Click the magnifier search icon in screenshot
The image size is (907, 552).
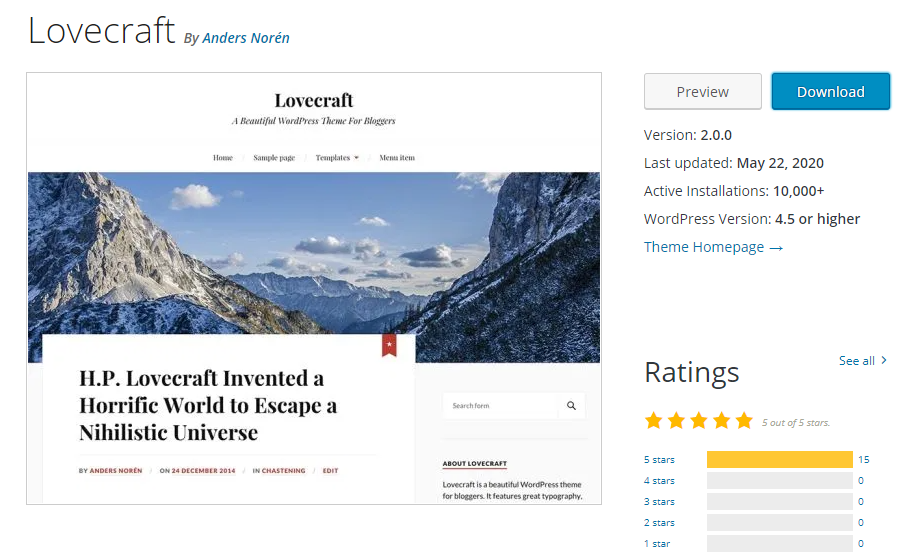[572, 406]
